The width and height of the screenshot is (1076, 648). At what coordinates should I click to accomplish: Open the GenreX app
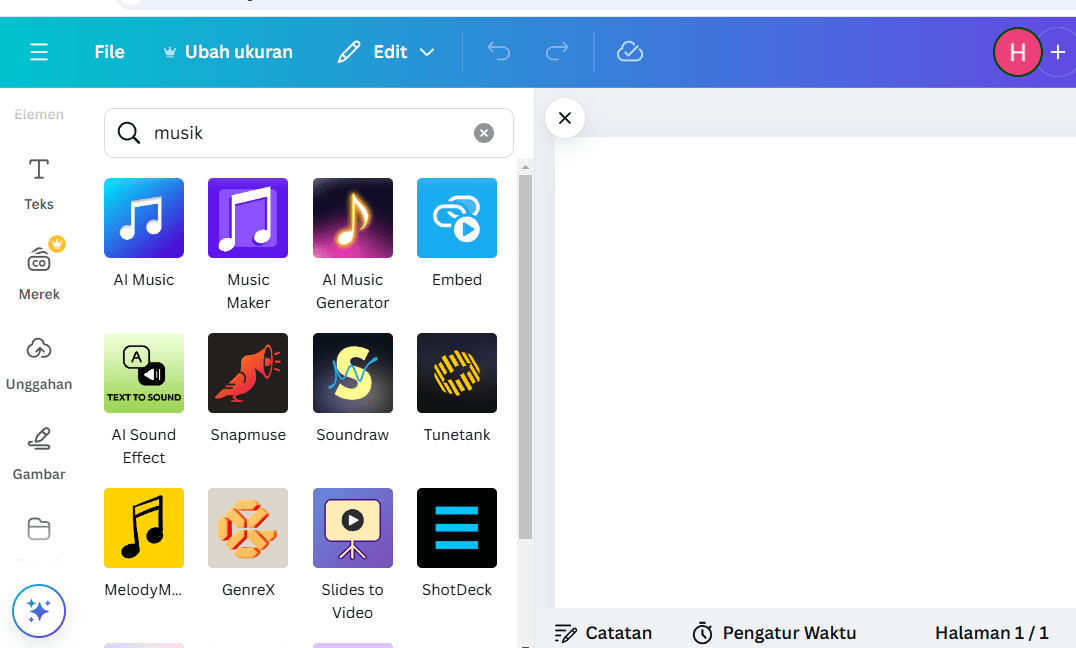[x=248, y=543]
